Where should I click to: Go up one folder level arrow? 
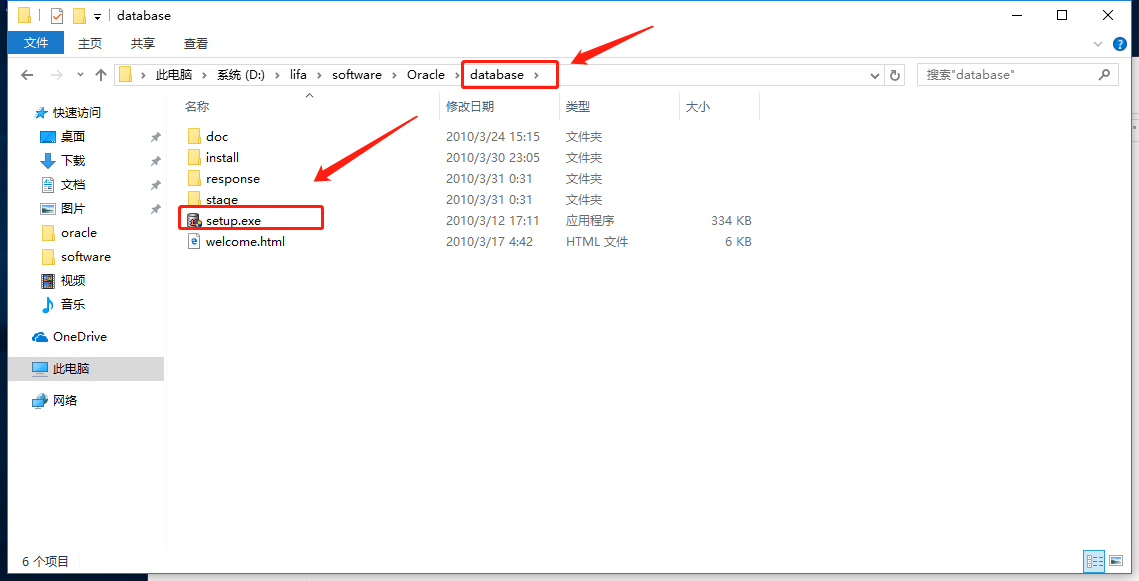click(x=101, y=75)
